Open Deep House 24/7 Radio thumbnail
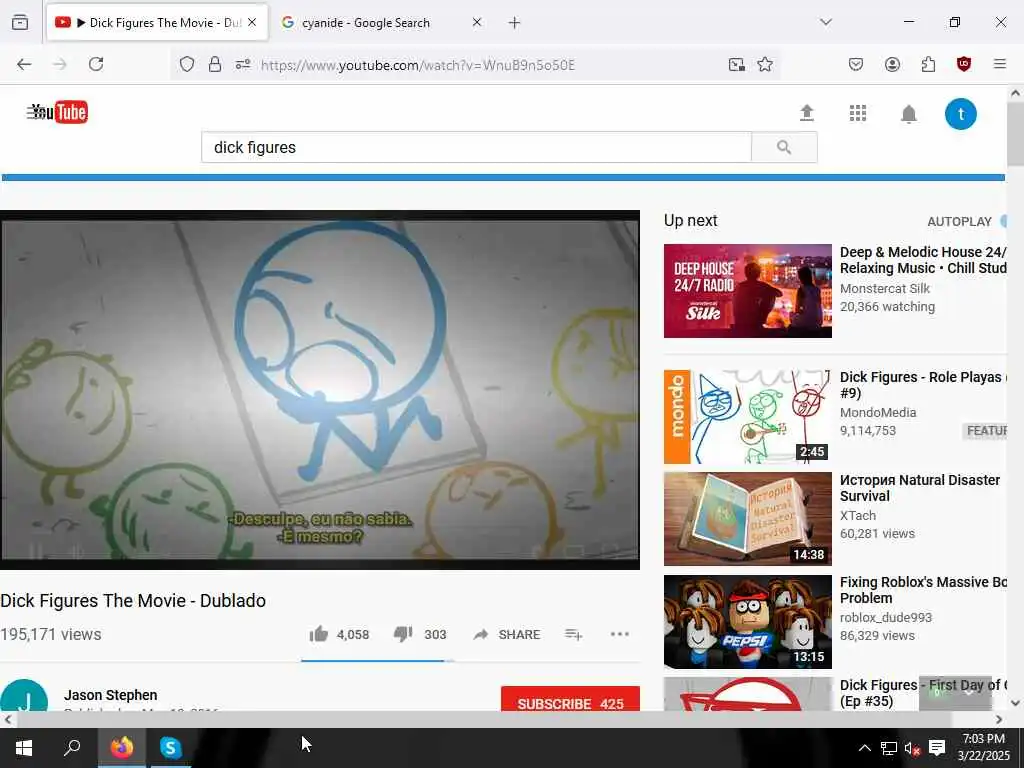1024x768 pixels. (x=748, y=291)
